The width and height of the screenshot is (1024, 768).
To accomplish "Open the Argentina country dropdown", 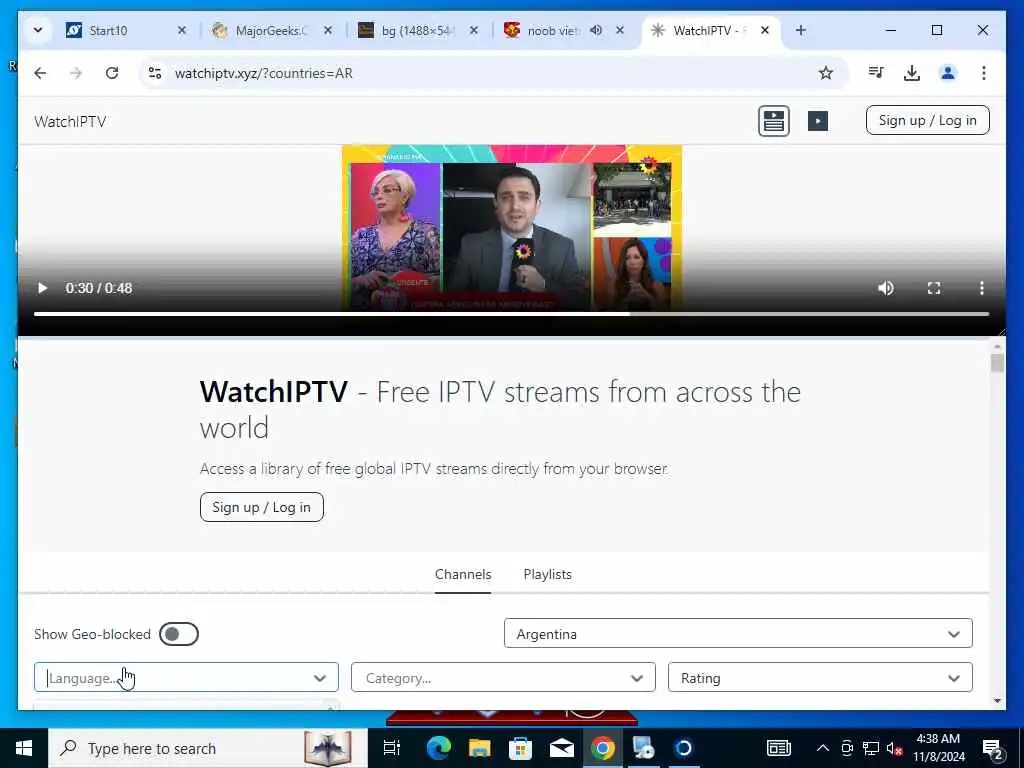I will [738, 633].
